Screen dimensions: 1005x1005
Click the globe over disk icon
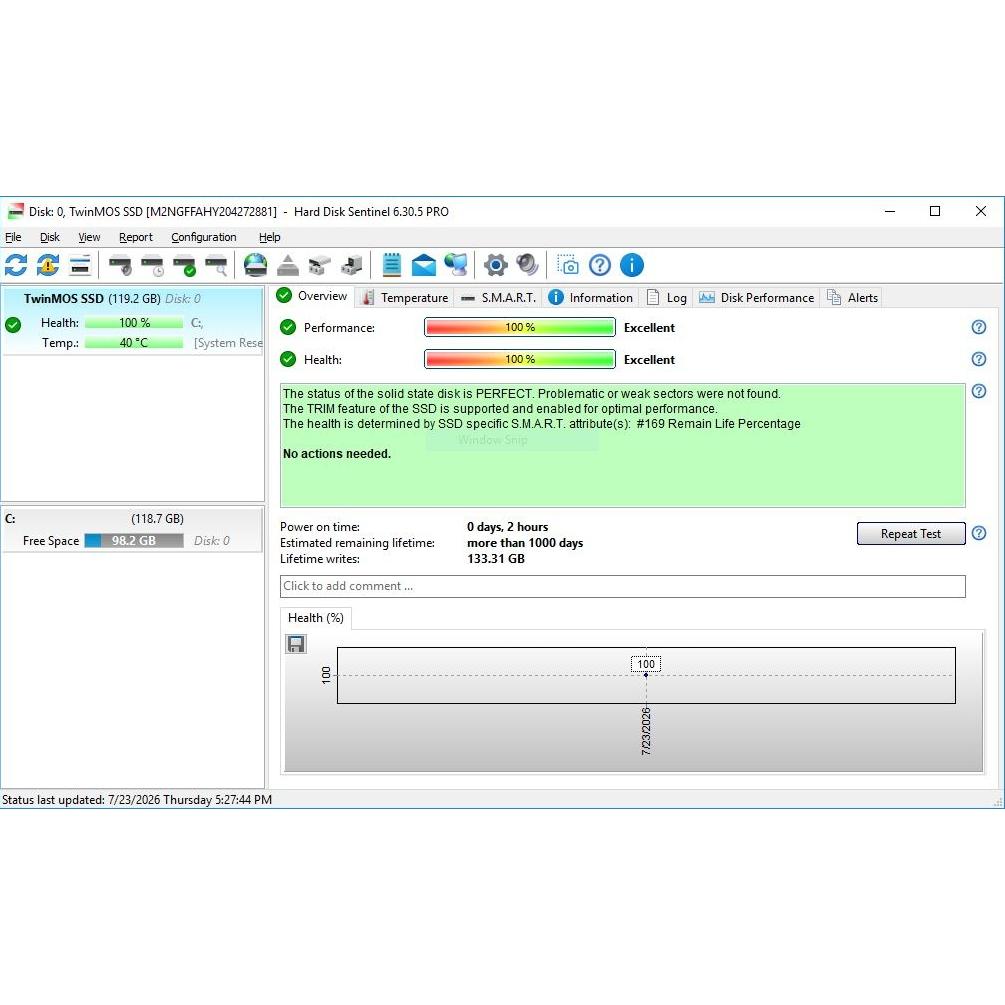[x=256, y=265]
